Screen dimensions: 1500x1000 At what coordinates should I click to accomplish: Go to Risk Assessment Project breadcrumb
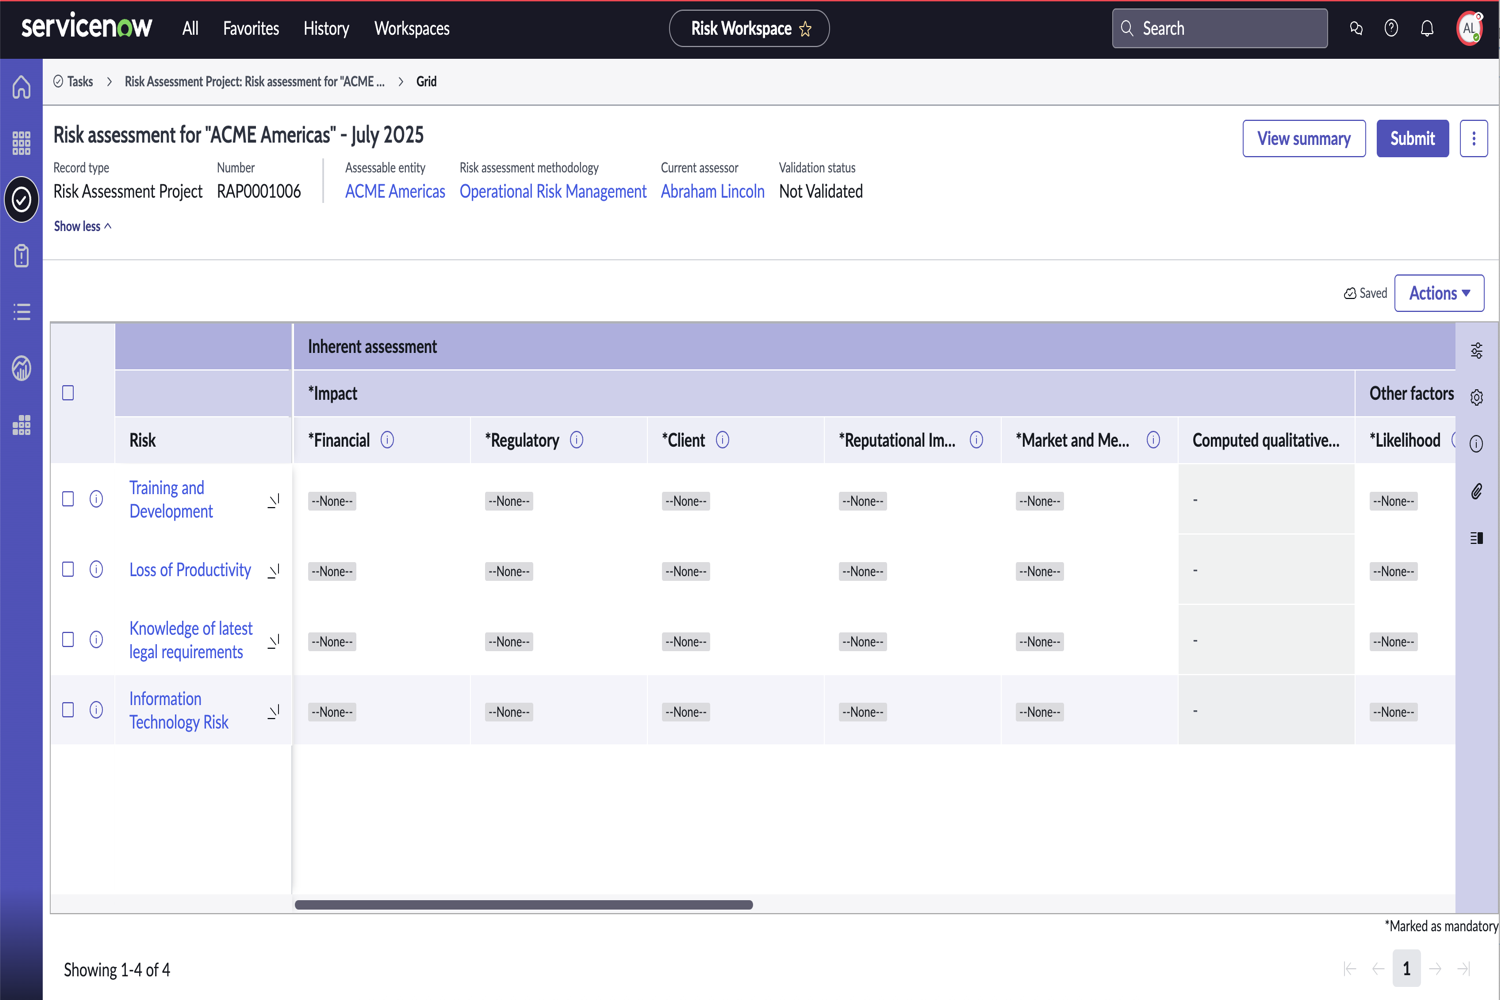[x=254, y=82]
